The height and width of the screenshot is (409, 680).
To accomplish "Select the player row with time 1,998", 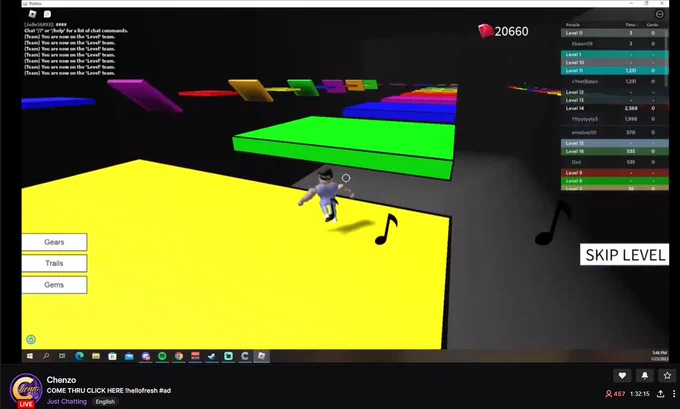I will pyautogui.click(x=615, y=119).
